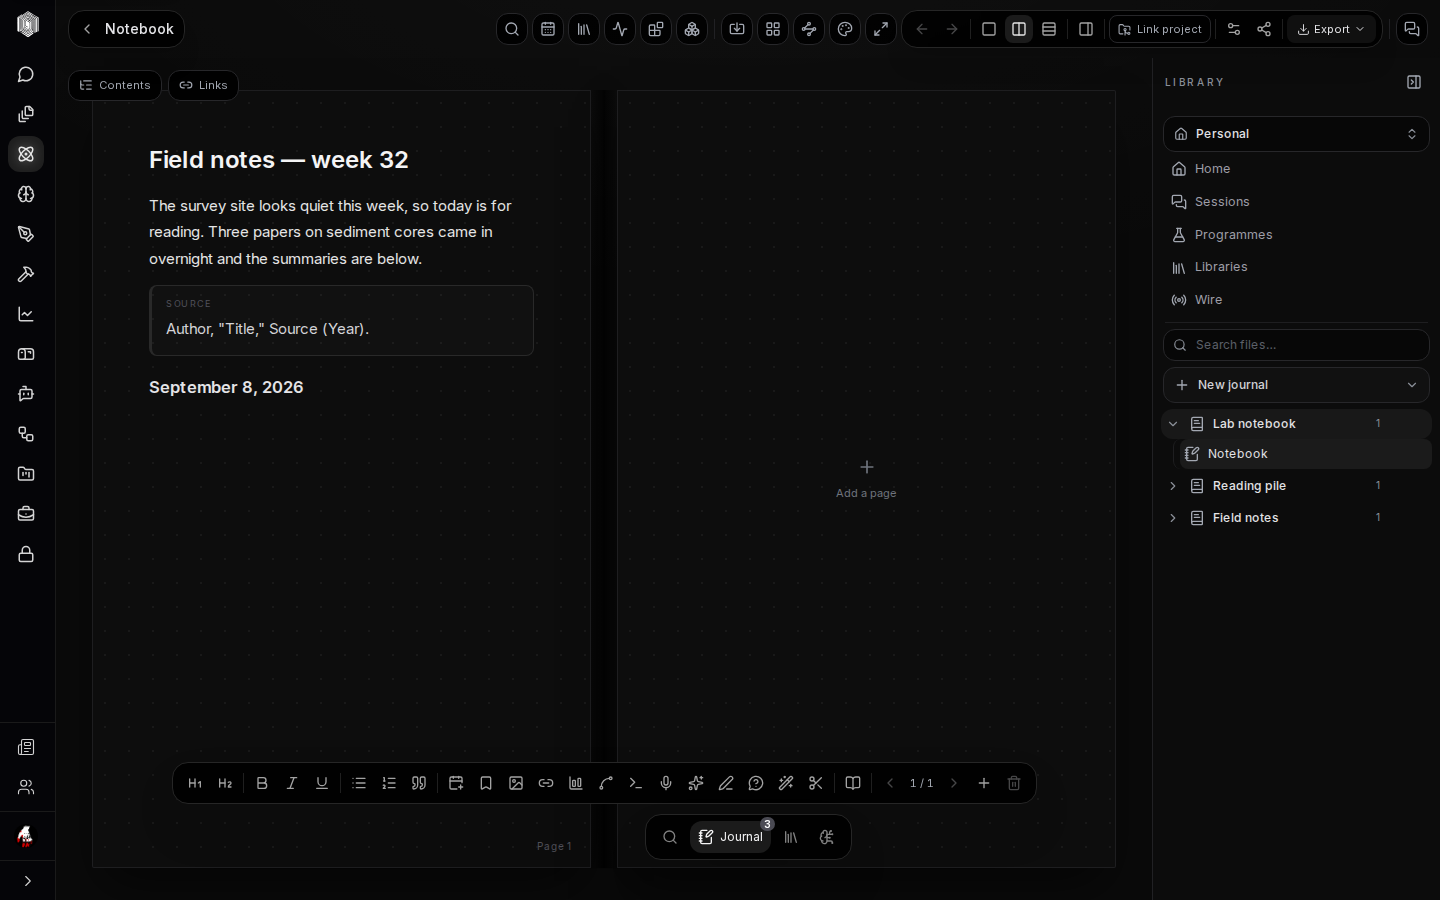Click Add a page on the right spread
The image size is (1440, 900).
pos(866,479)
